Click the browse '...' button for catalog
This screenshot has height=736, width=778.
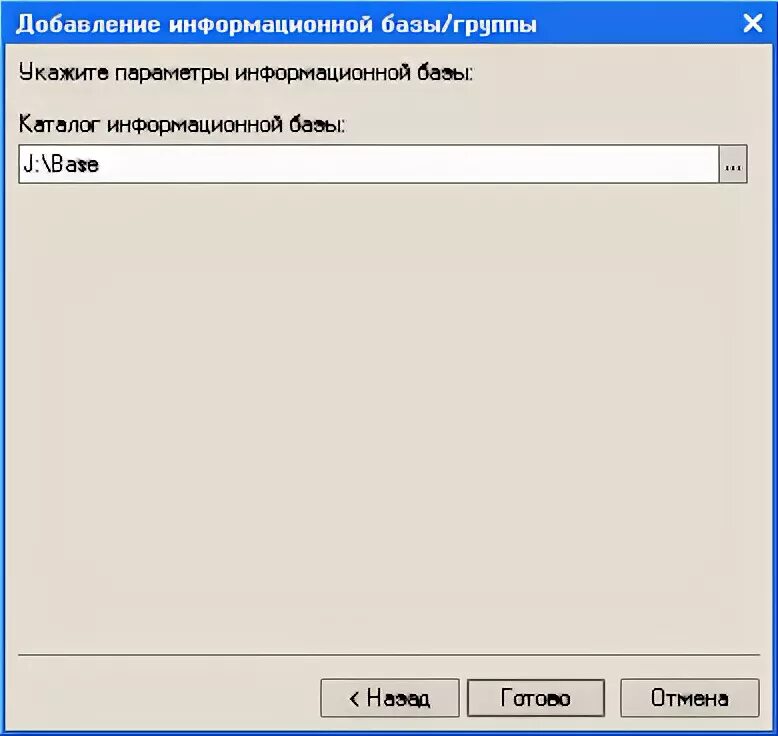(732, 164)
